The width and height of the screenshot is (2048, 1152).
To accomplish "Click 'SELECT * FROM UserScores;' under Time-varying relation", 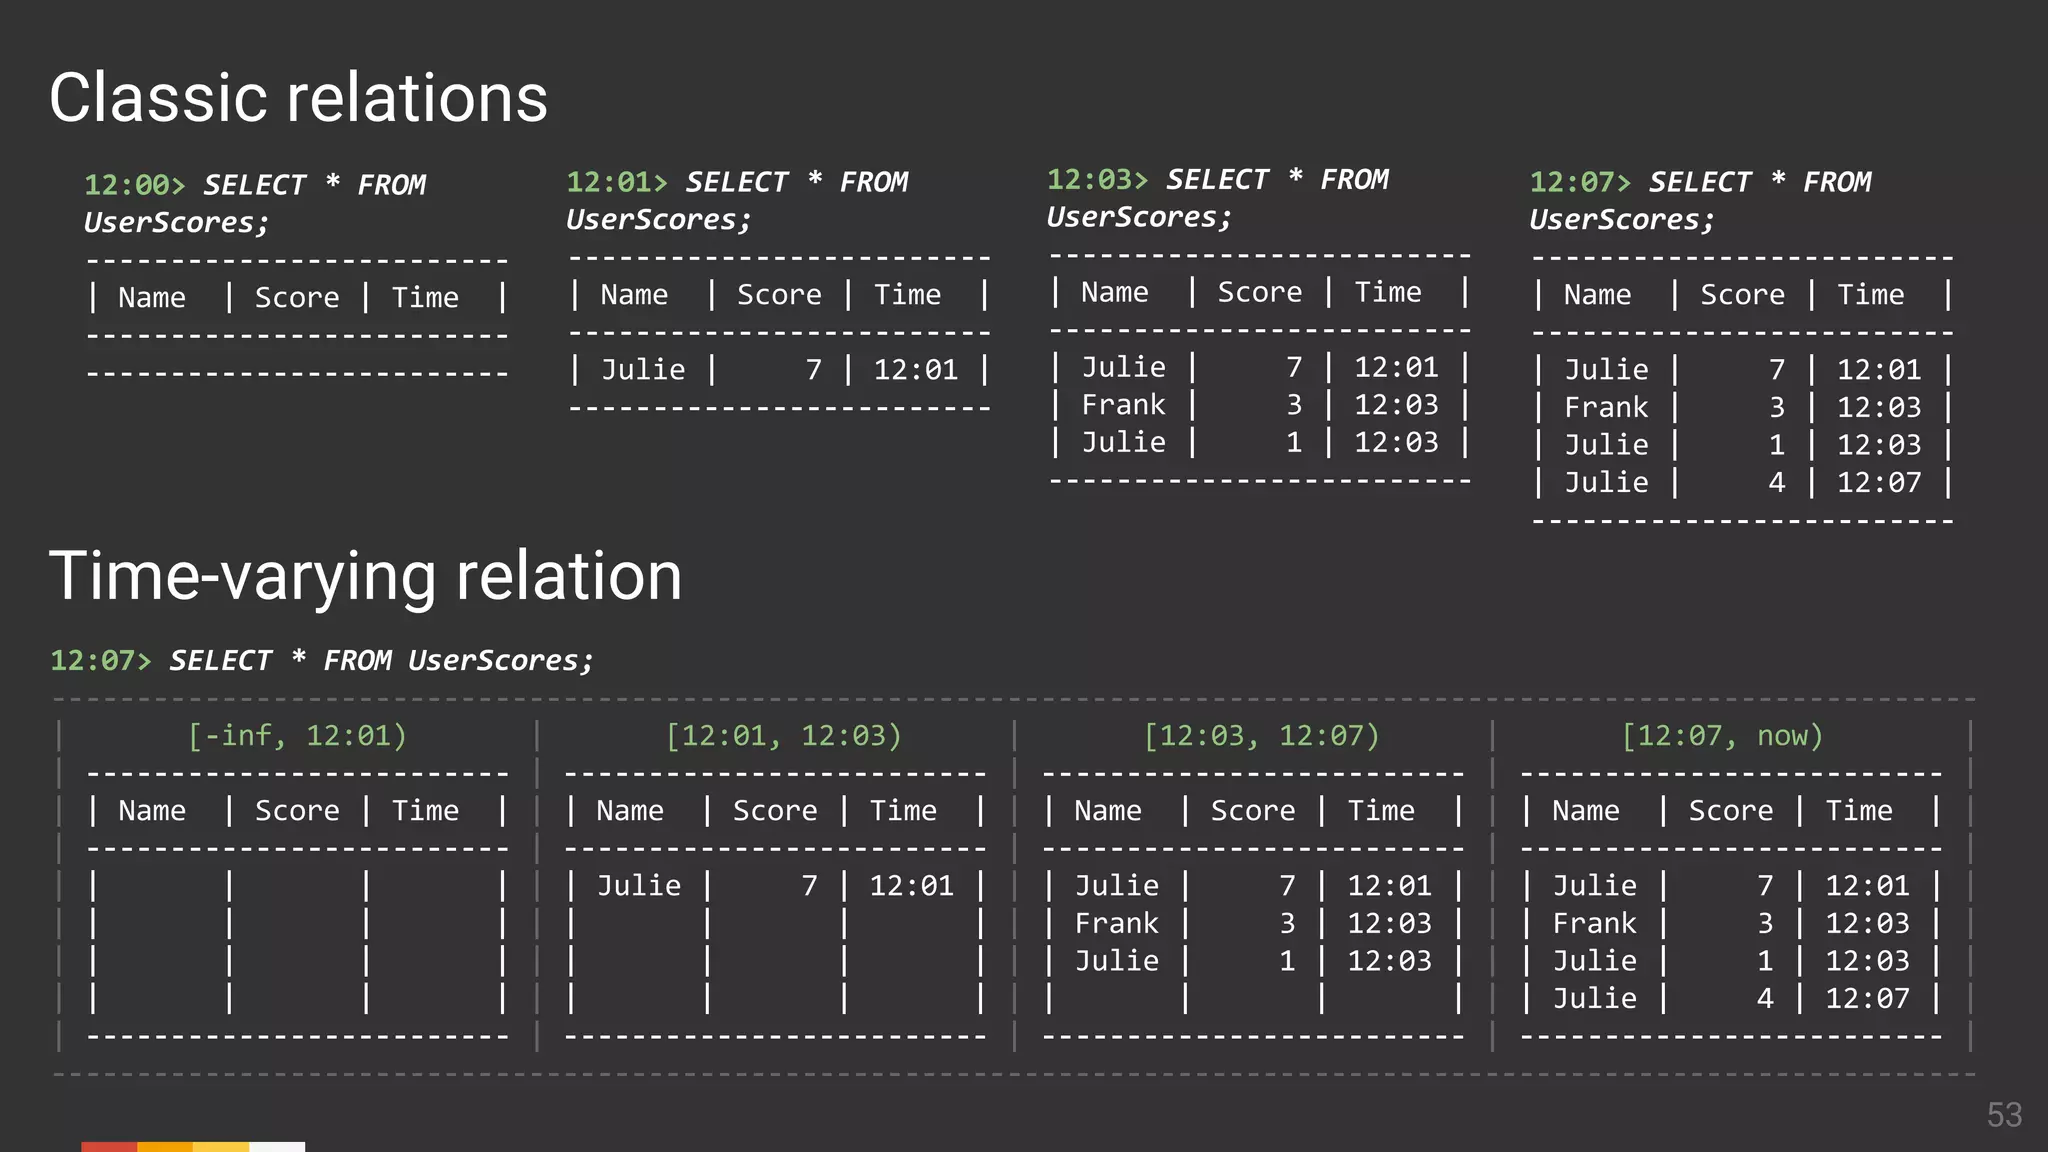I will (x=381, y=661).
